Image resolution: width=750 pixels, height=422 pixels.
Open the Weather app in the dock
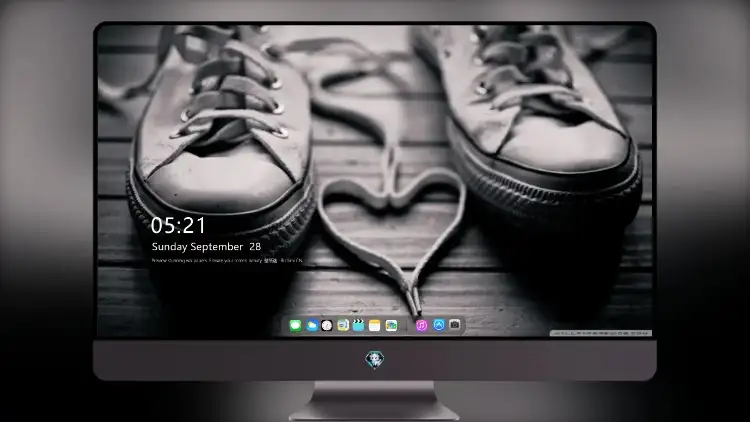coord(311,326)
